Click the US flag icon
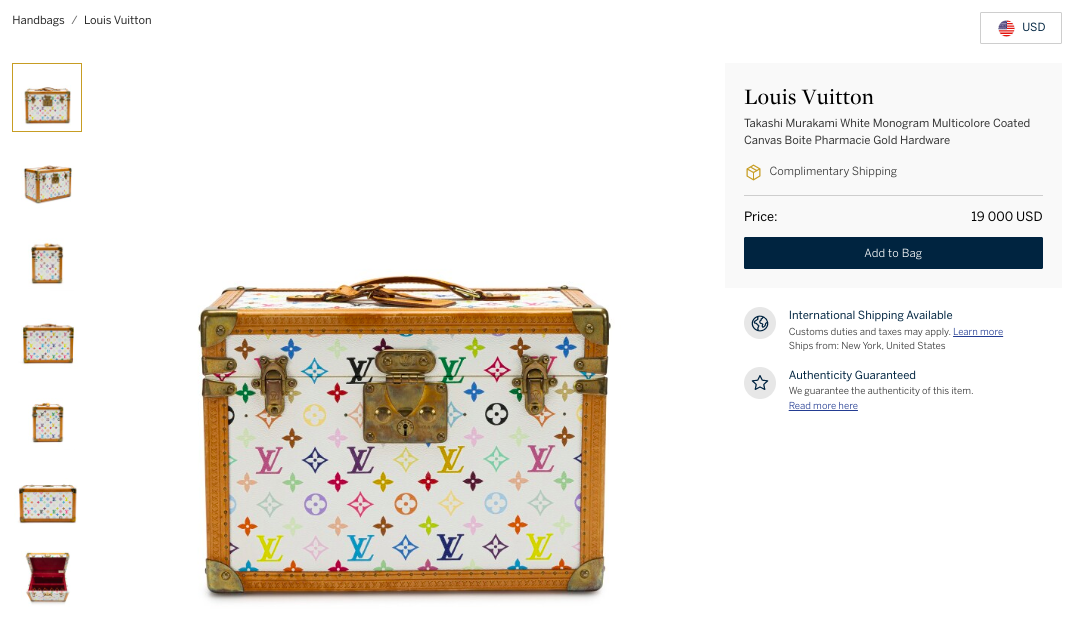The image size is (1079, 636). 1006,28
